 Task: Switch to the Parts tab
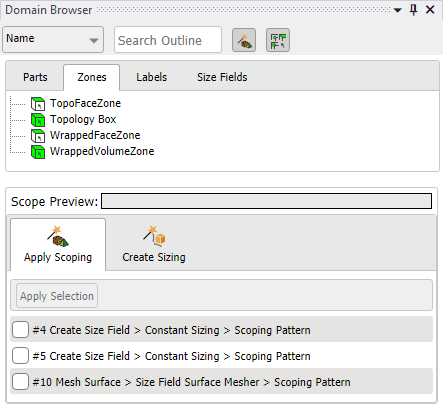(x=35, y=77)
